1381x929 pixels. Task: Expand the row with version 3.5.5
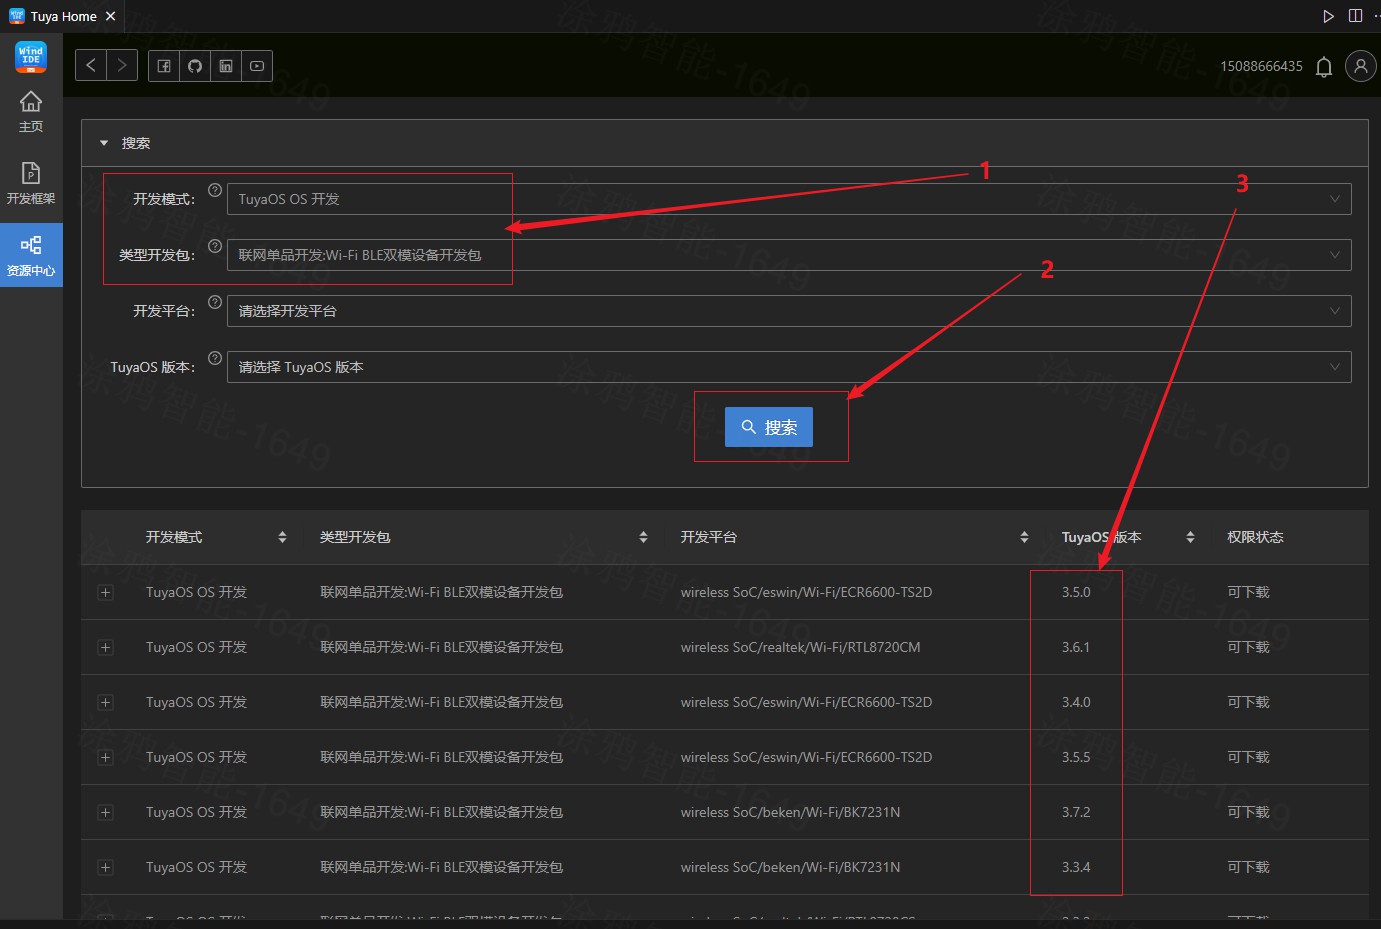click(105, 757)
